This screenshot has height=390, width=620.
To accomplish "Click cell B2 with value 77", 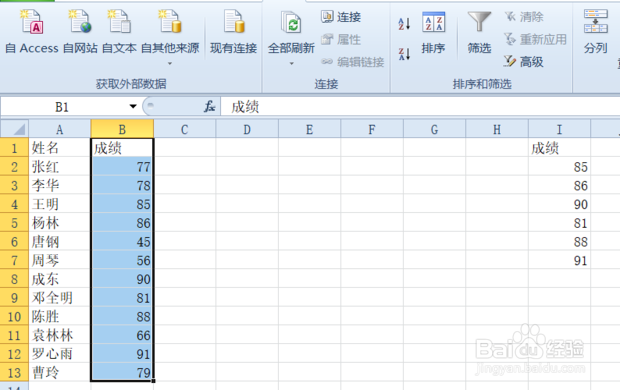I will (122, 167).
